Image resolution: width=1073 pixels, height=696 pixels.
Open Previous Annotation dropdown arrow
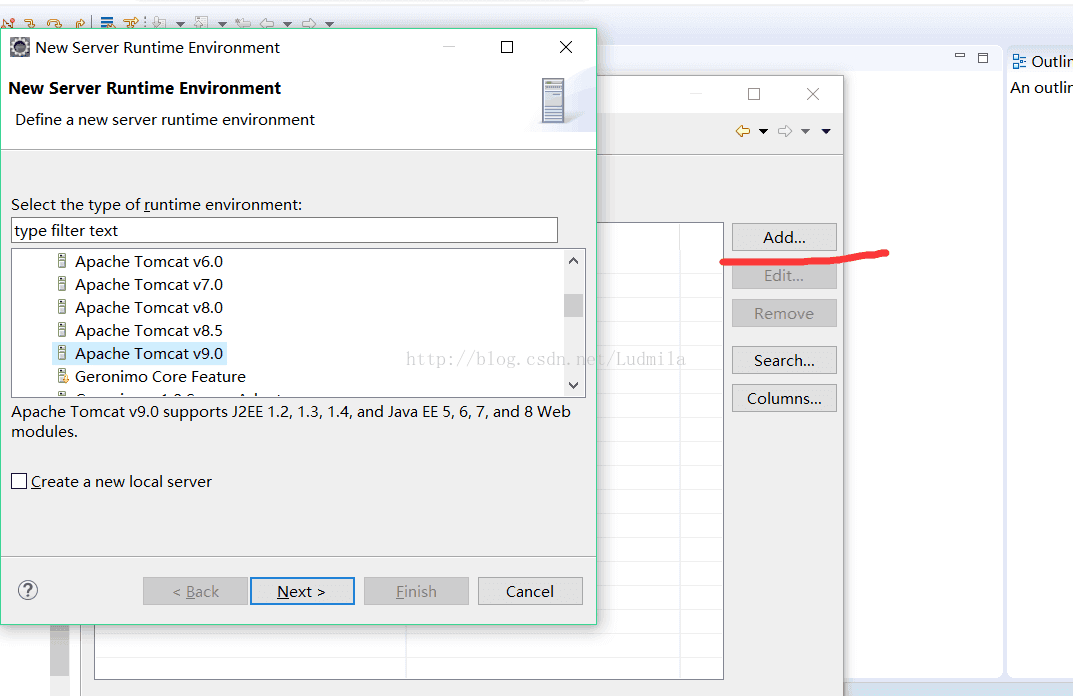[x=222, y=24]
